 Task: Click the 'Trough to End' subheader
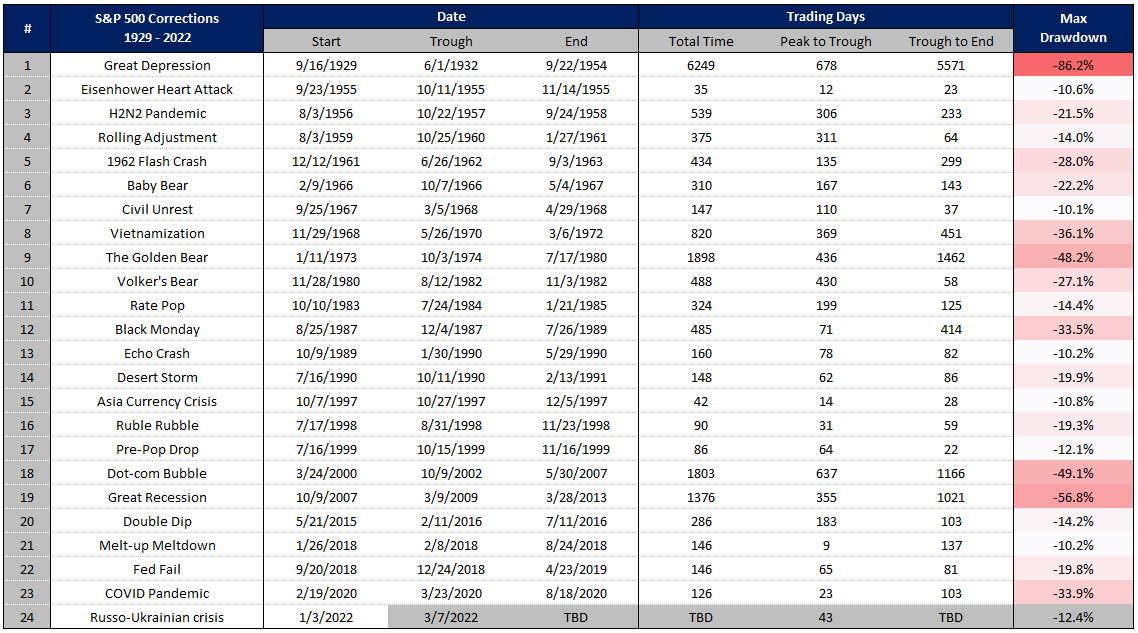pos(951,41)
